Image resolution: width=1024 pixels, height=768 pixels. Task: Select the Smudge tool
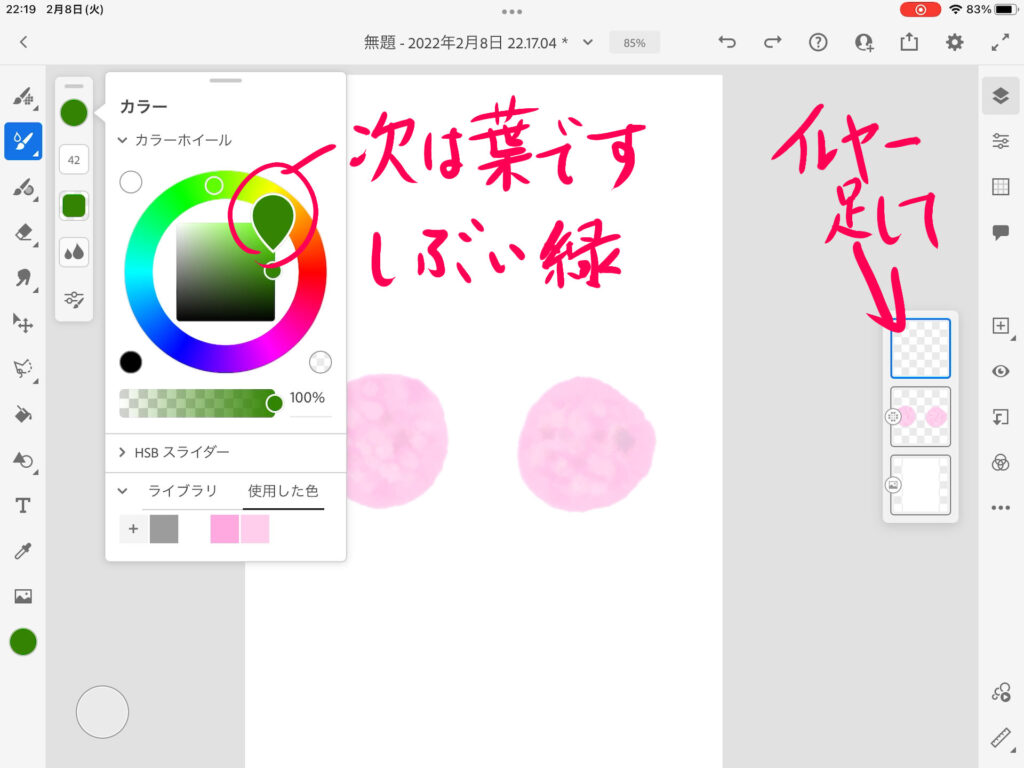click(23, 278)
